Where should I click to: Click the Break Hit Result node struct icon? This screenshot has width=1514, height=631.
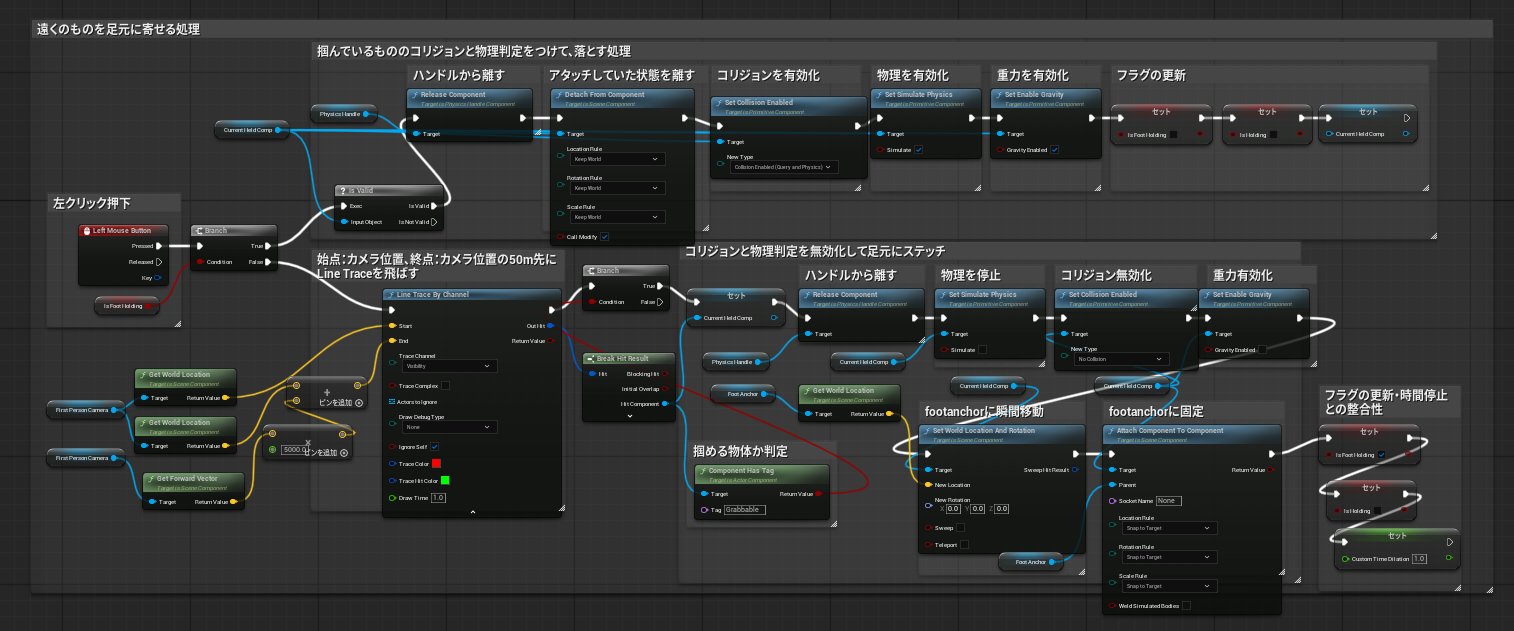pos(591,358)
